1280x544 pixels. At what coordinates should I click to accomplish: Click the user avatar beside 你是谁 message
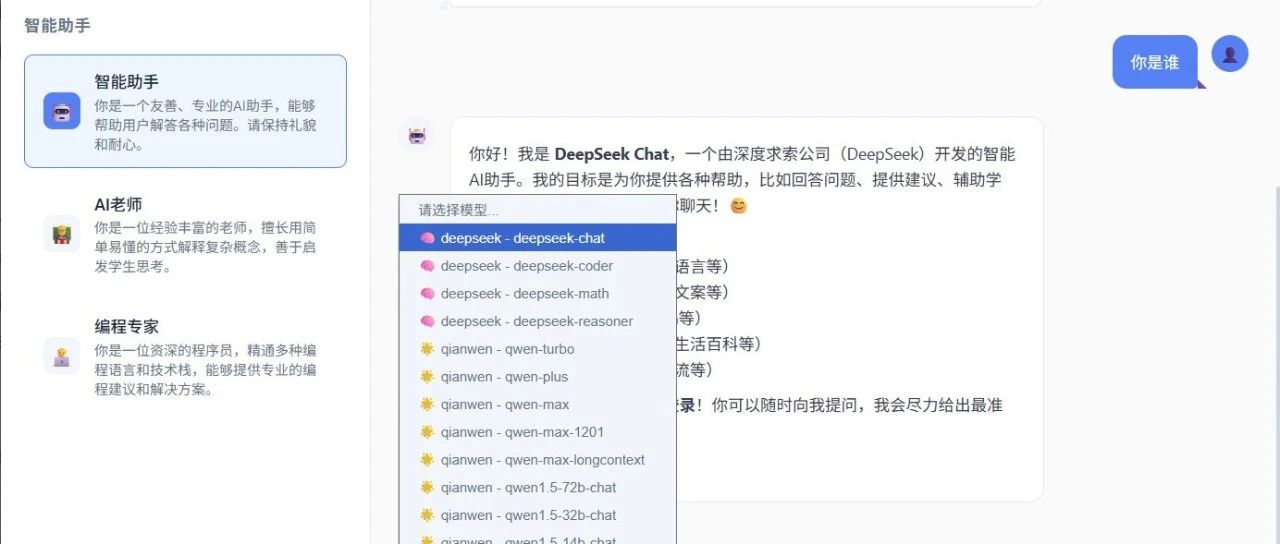1230,53
